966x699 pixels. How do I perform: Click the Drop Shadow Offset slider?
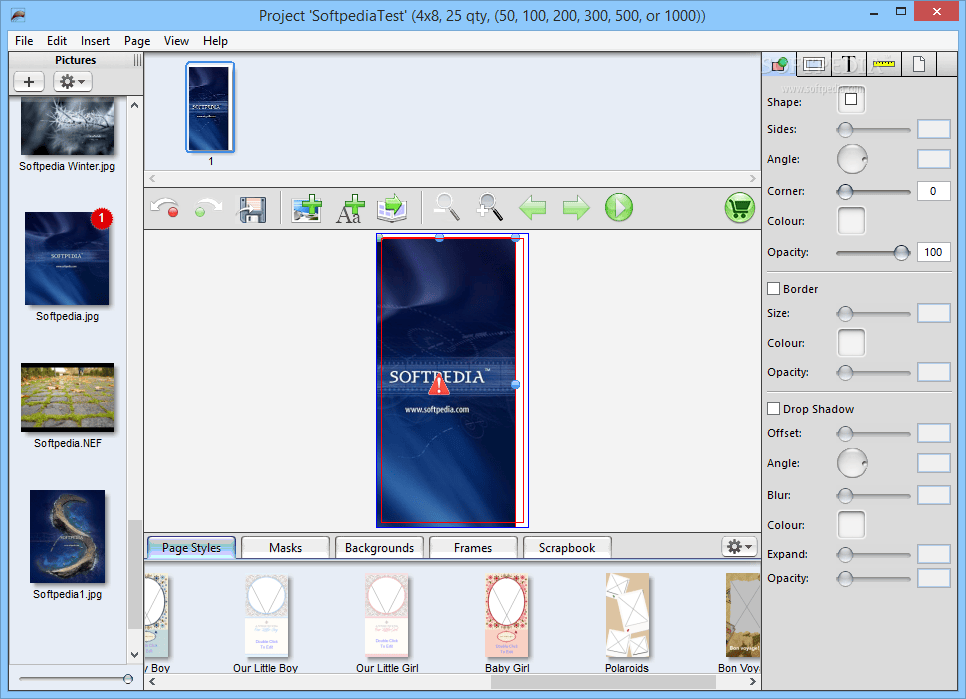(x=873, y=434)
